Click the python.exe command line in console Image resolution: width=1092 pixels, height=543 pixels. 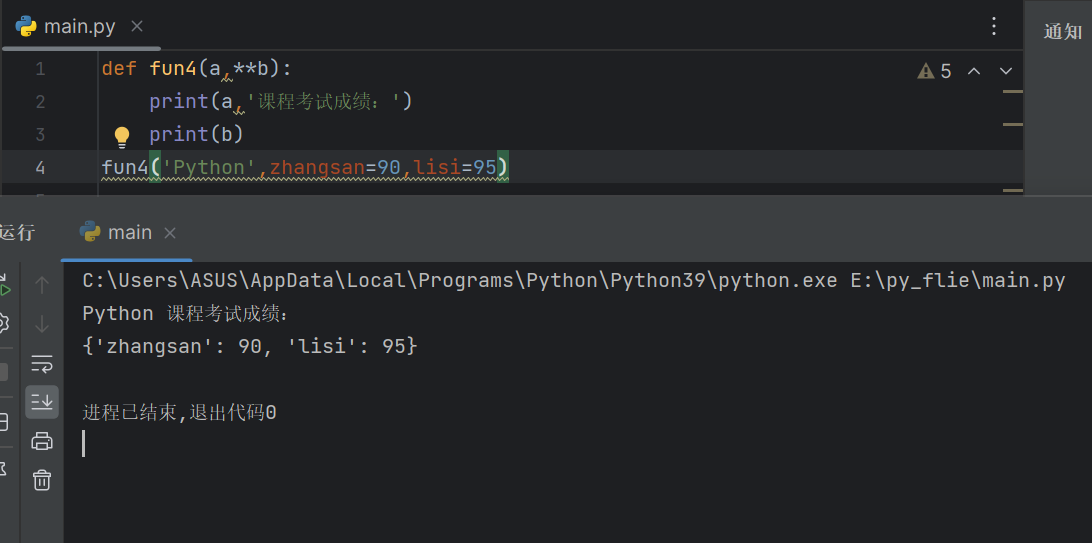(x=574, y=281)
